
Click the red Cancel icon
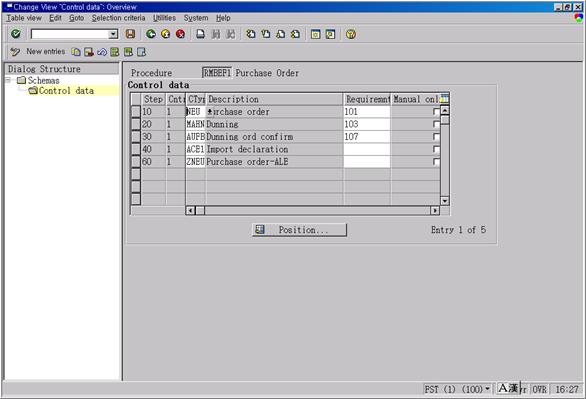181,34
